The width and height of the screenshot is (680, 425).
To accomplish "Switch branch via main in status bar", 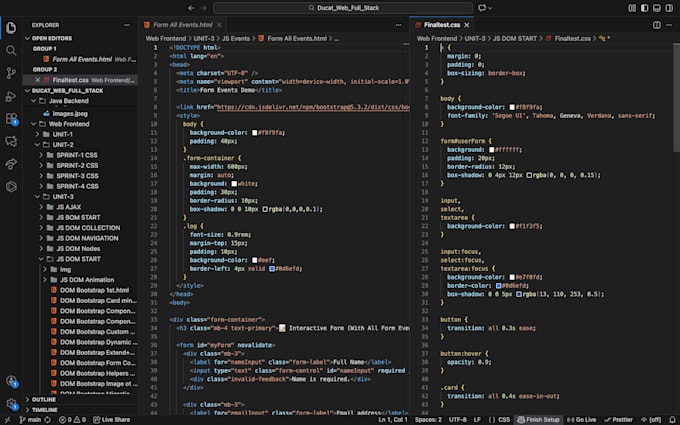I will (x=30, y=420).
